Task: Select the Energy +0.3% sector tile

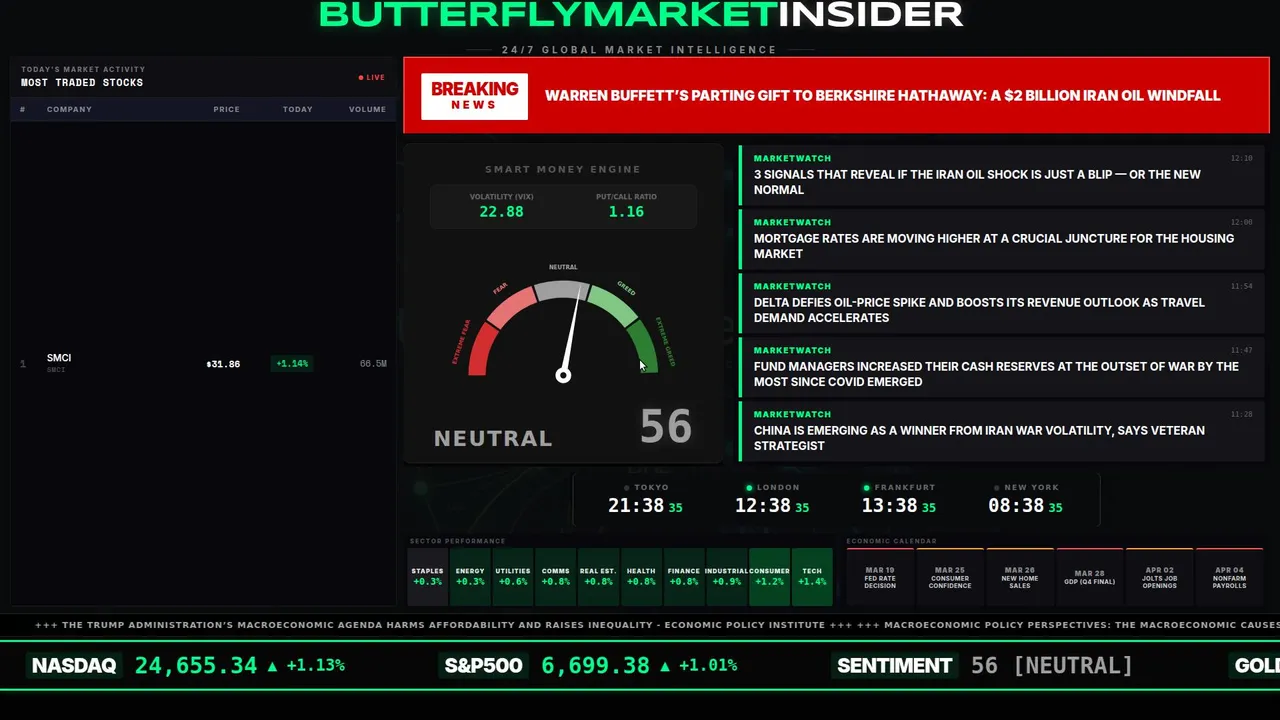Action: click(x=470, y=577)
